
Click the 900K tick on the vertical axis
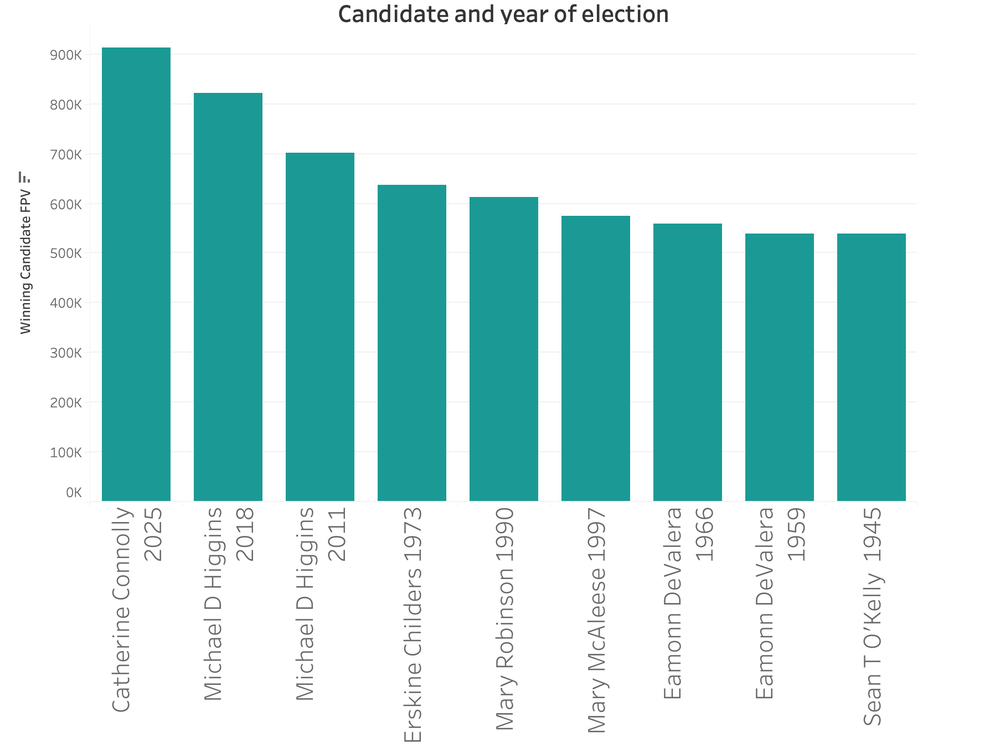coord(65,55)
